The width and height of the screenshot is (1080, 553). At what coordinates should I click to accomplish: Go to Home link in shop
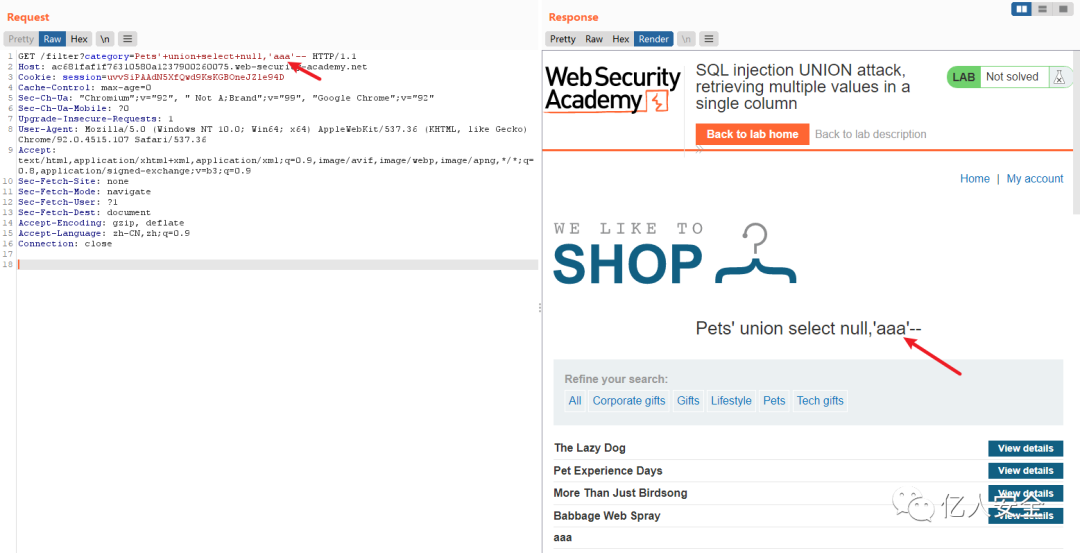[975, 178]
